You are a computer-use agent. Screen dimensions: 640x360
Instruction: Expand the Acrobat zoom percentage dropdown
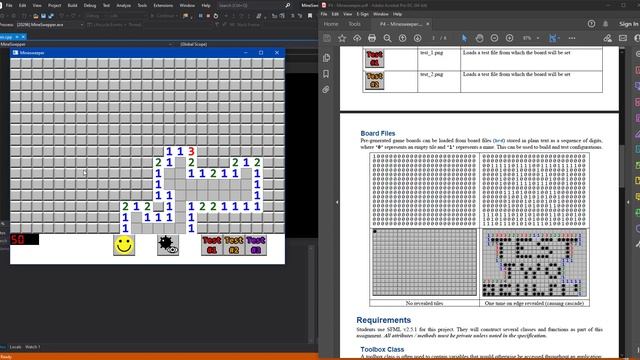[538, 38]
